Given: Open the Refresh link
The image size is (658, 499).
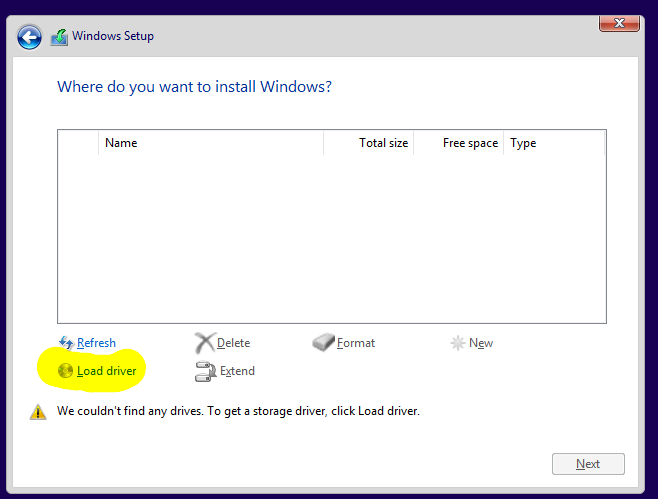Looking at the screenshot, I should click(96, 343).
